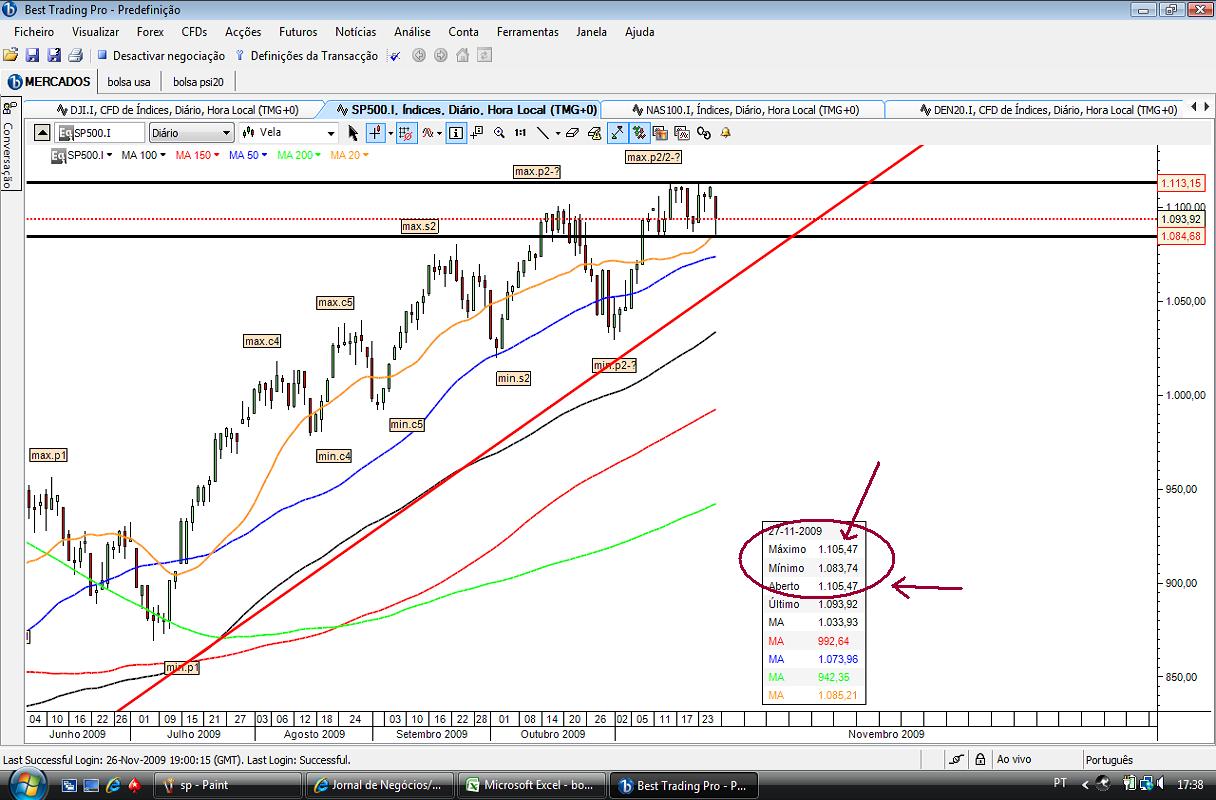This screenshot has width=1216, height=800.
Task: Switch to Jornal de Negócios taskbar window
Action: [x=380, y=785]
